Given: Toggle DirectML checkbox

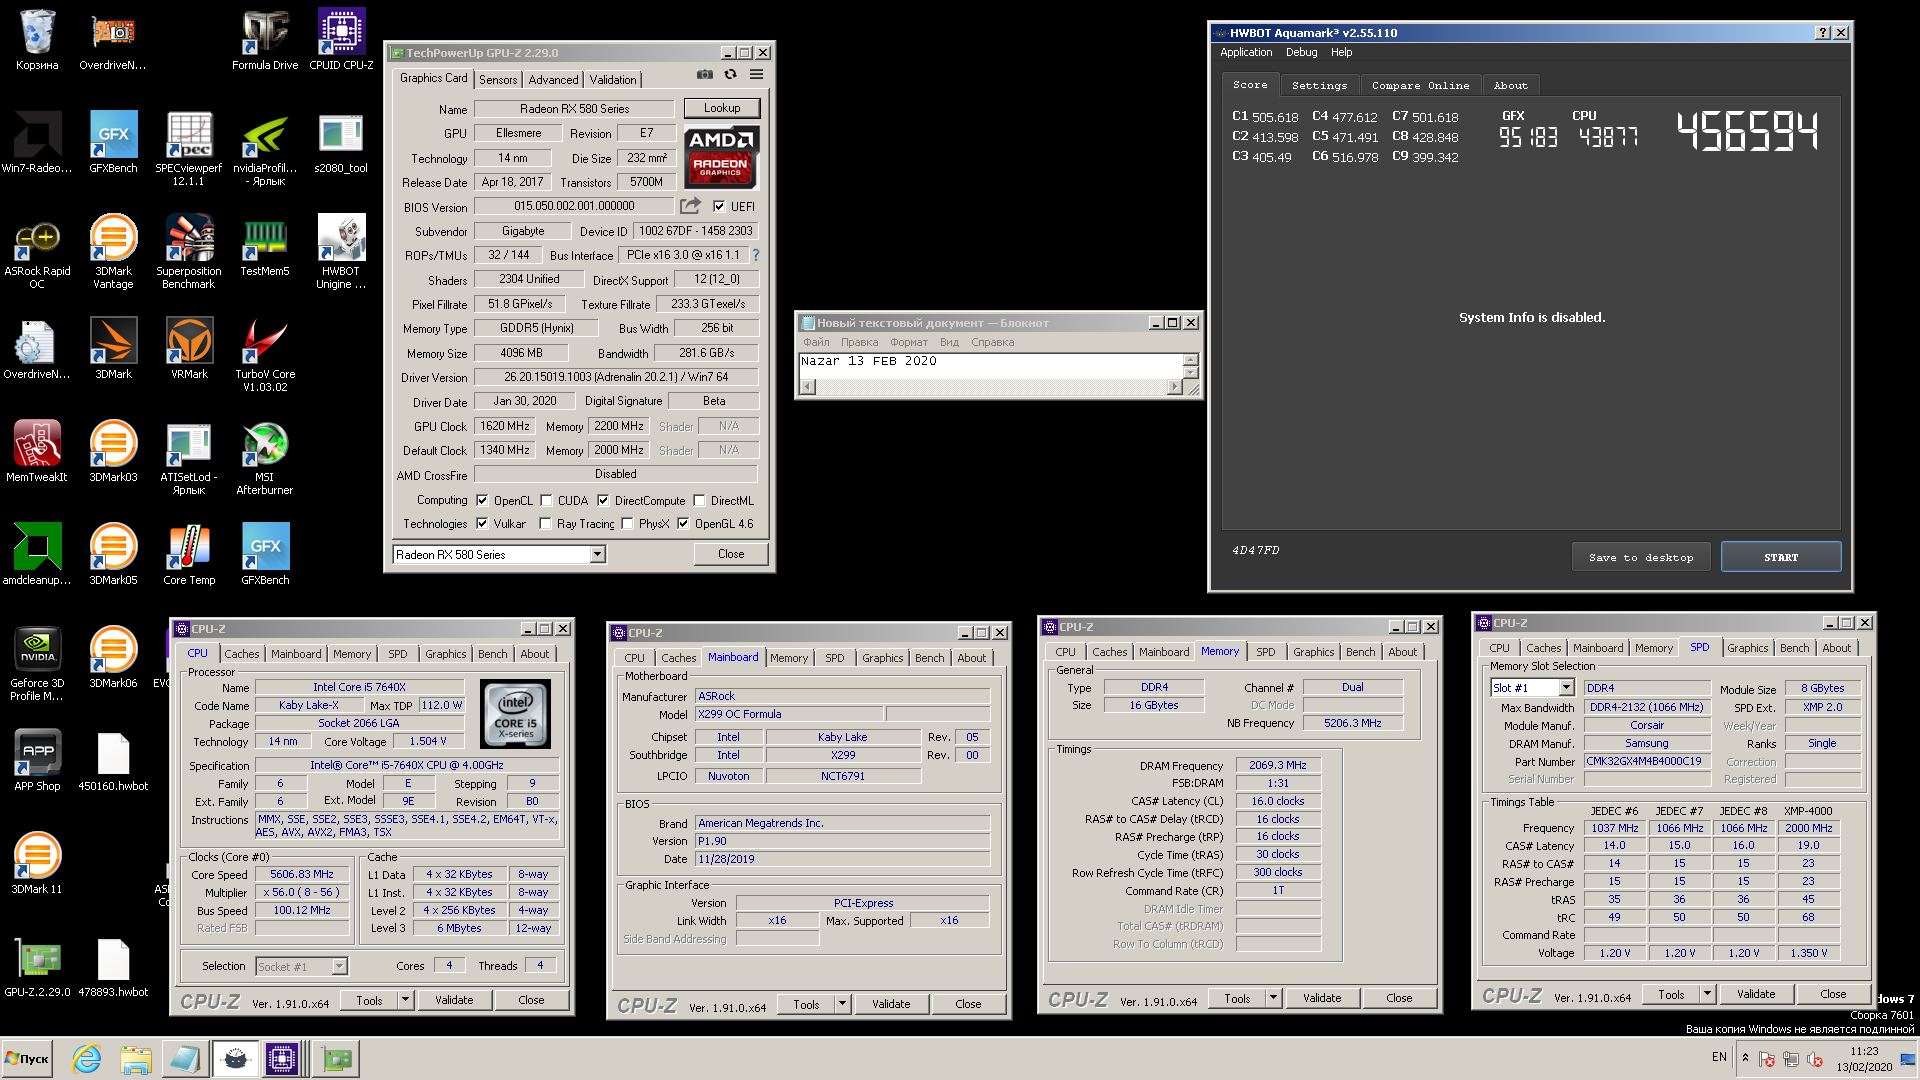Looking at the screenshot, I should pyautogui.click(x=700, y=501).
